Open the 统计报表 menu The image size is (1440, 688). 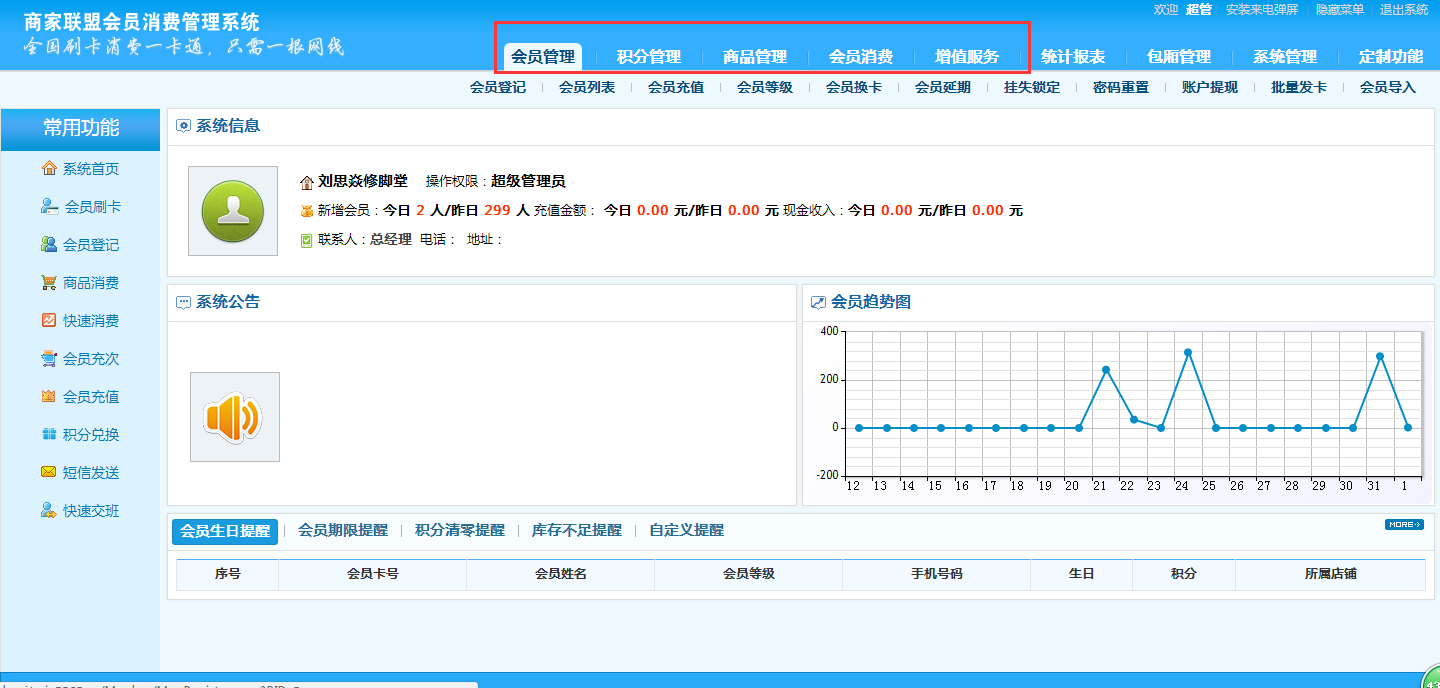pyautogui.click(x=1074, y=57)
